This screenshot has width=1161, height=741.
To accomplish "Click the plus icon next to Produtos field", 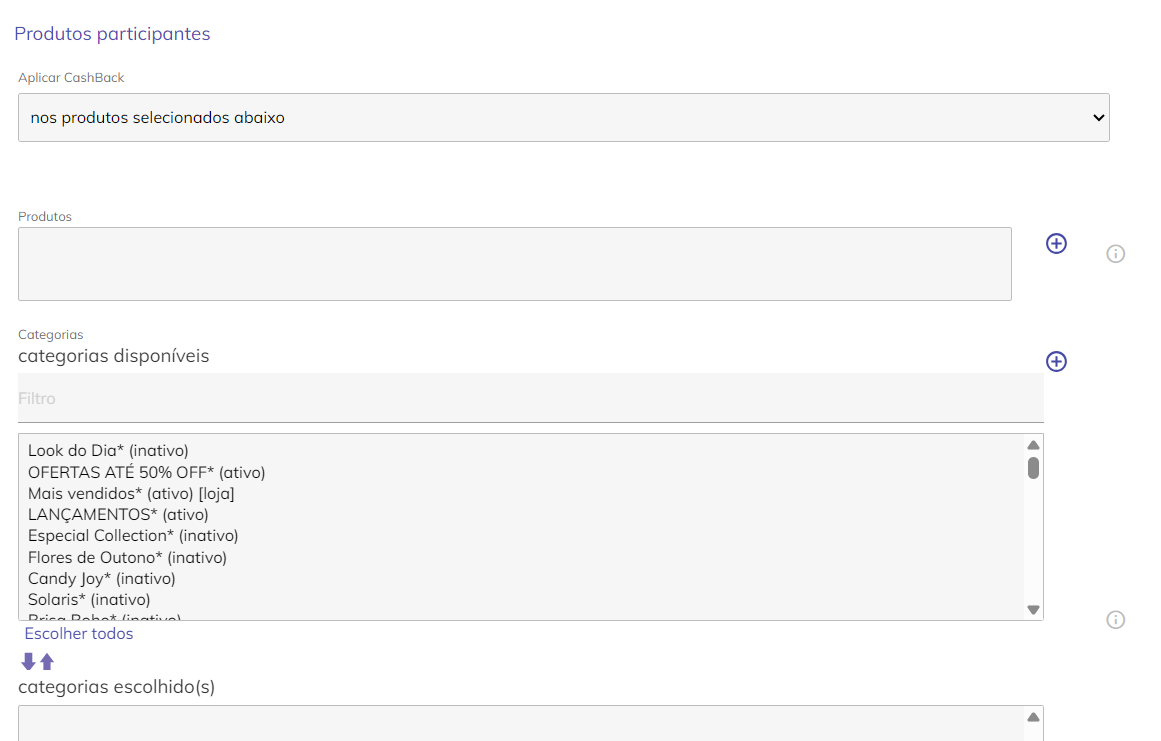I will pyautogui.click(x=1056, y=244).
